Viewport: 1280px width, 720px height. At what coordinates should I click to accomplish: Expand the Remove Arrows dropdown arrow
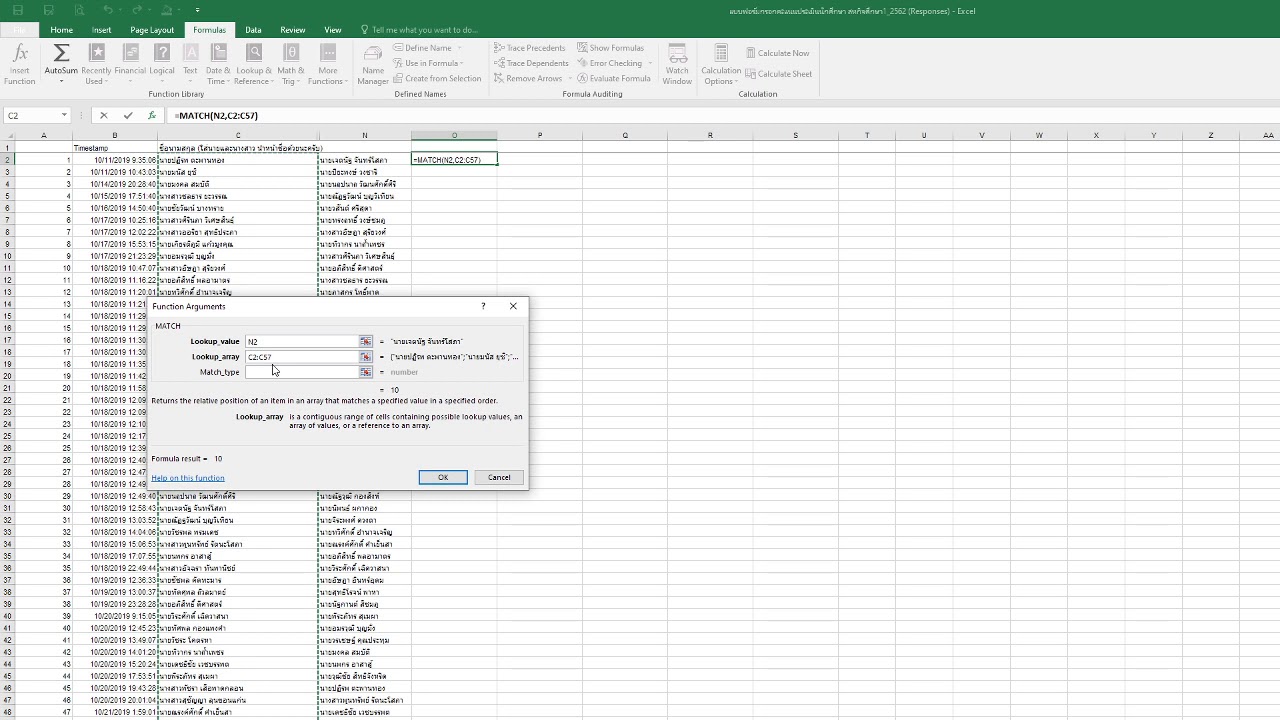[570, 78]
